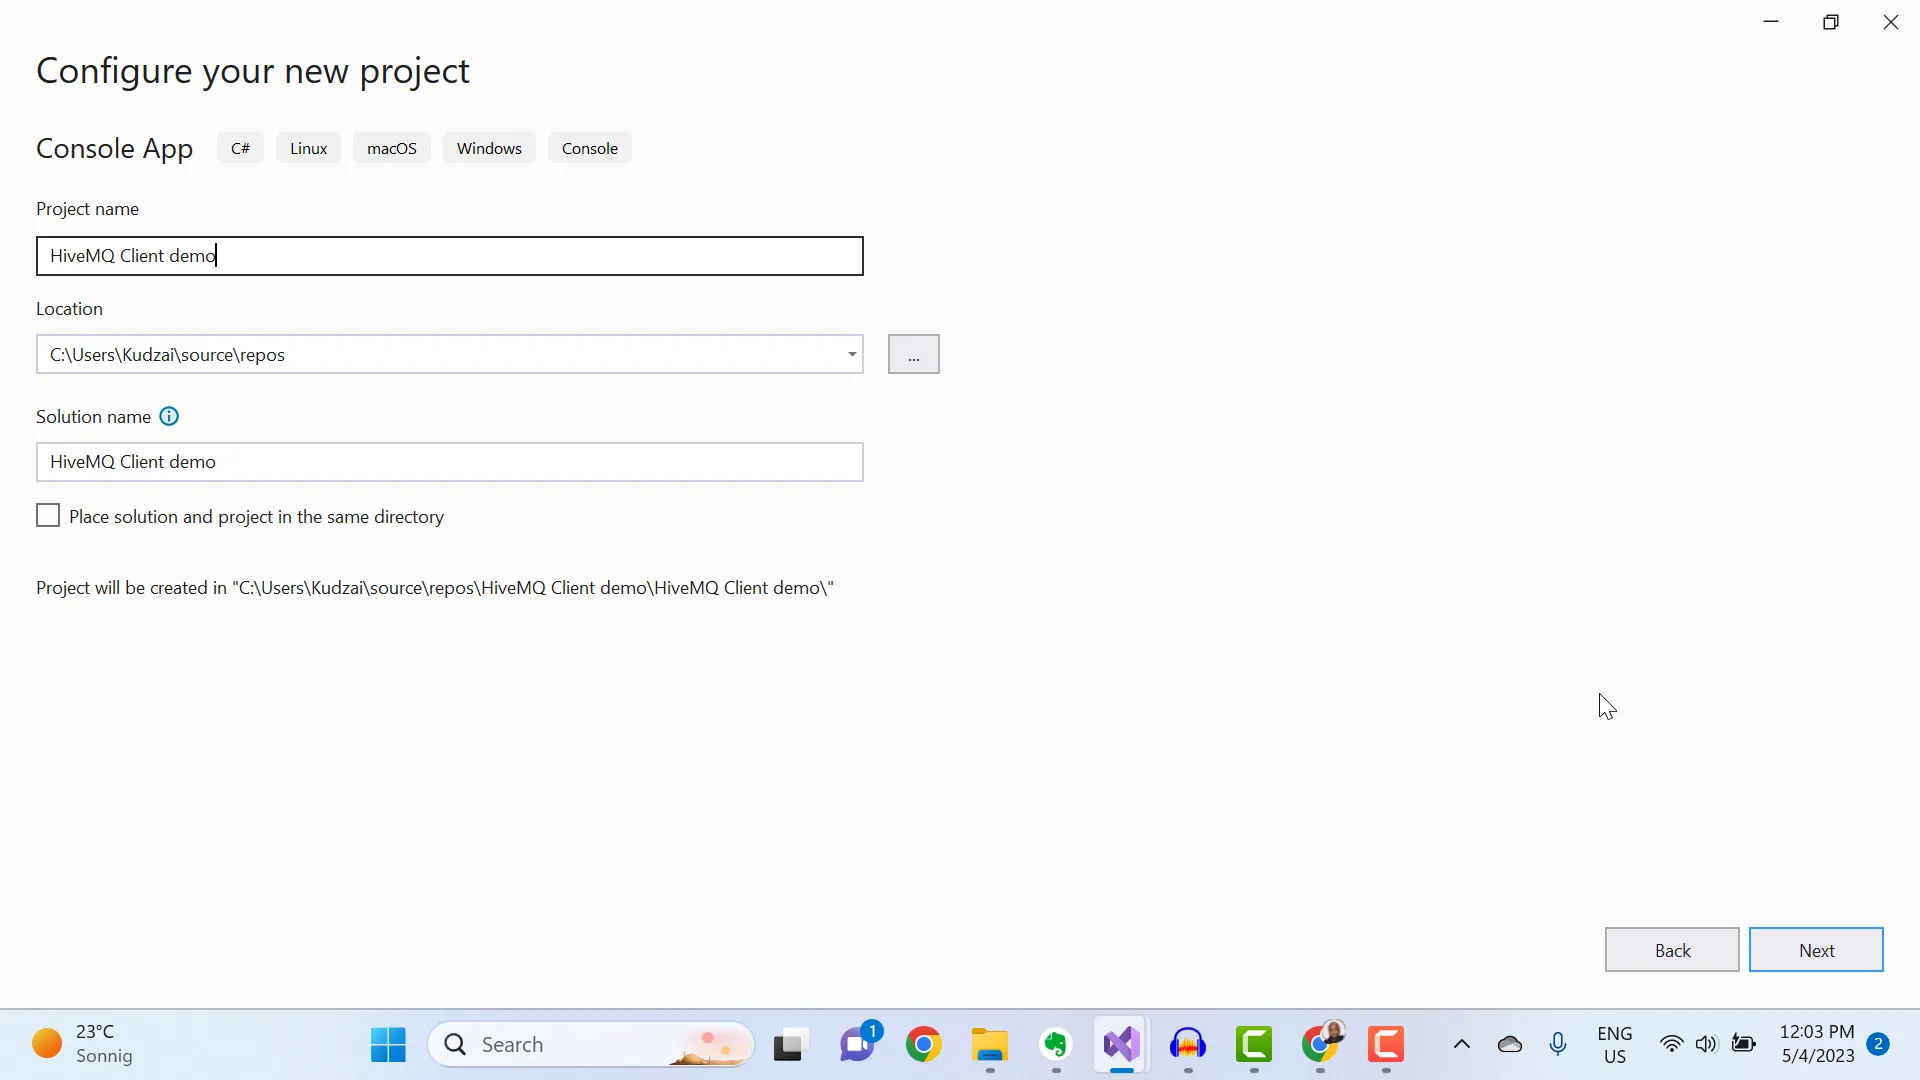This screenshot has width=1920, height=1080.
Task: Open red Camtasia recorder icon in taskbar
Action: (x=1386, y=1045)
